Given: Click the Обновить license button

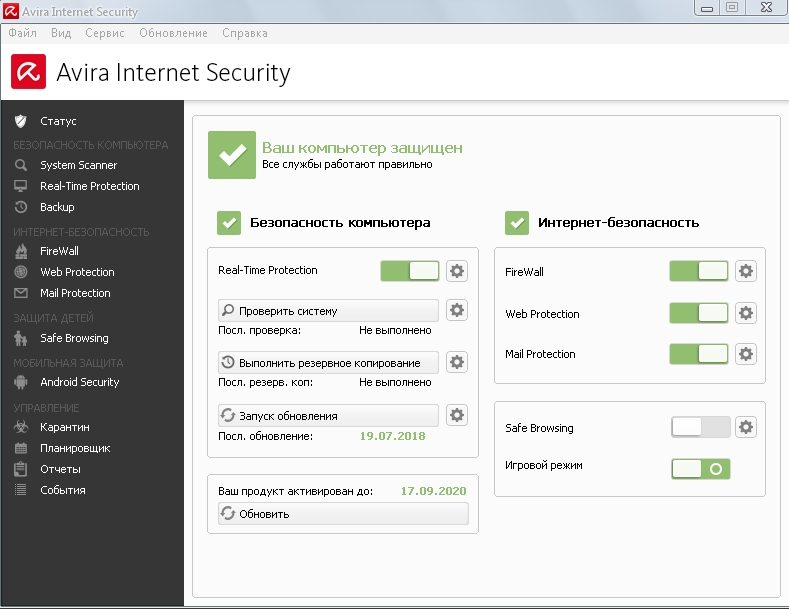Looking at the screenshot, I should coord(342,514).
